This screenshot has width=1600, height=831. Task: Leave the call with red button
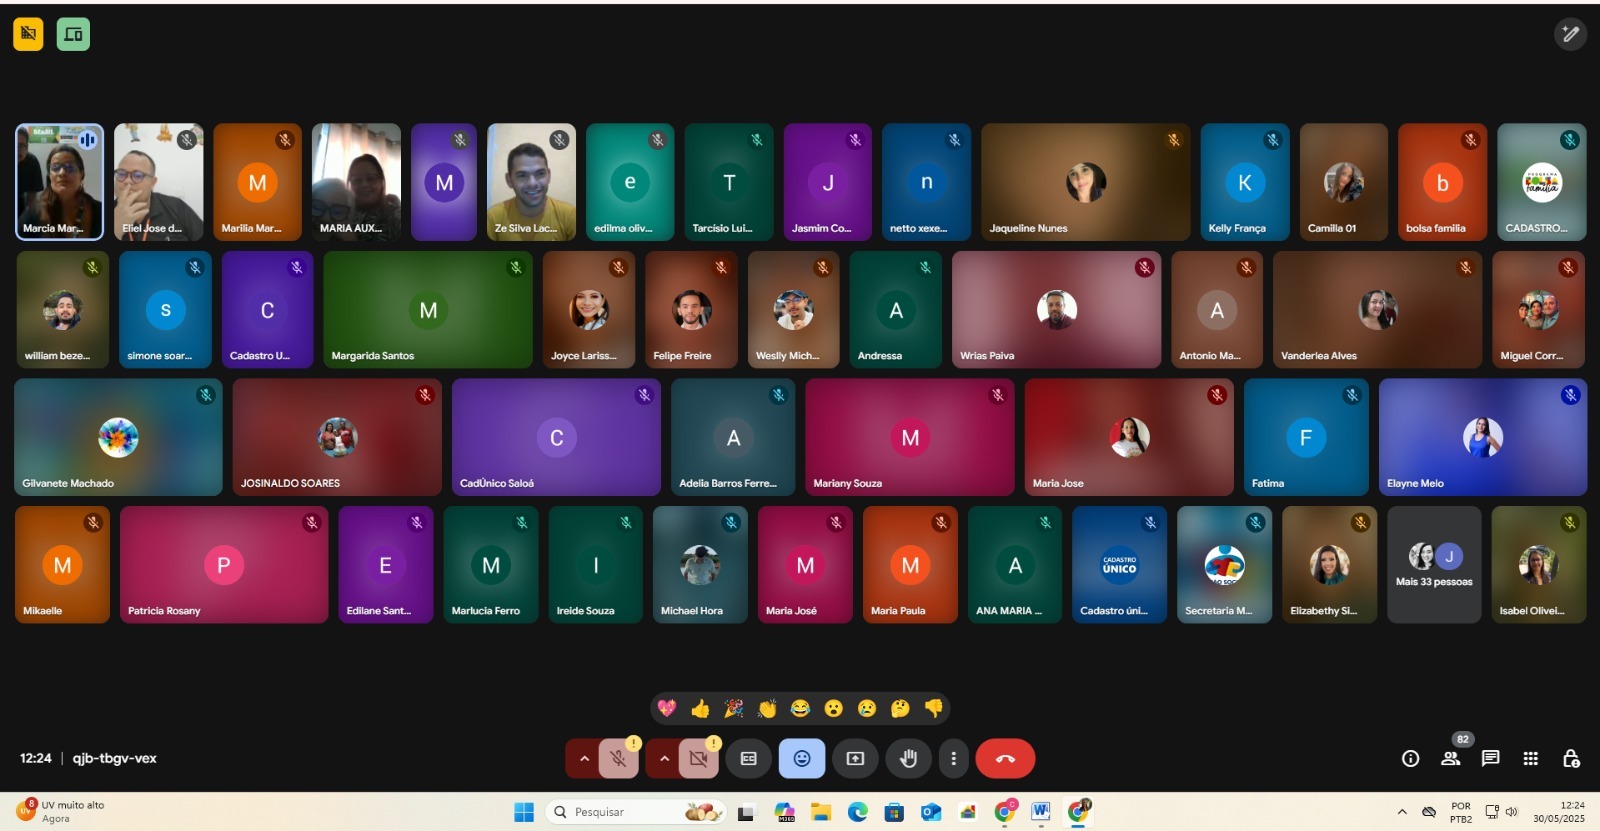(x=1005, y=759)
